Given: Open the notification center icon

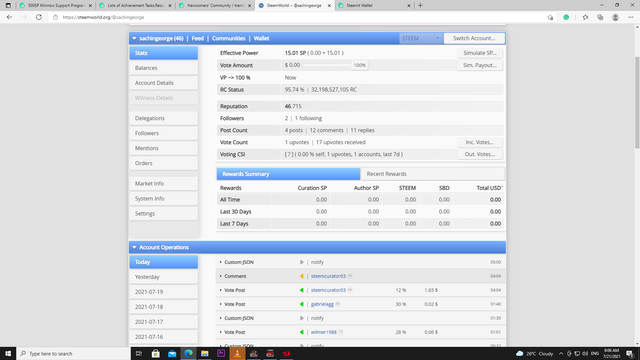Looking at the screenshot, I should (x=630, y=353).
